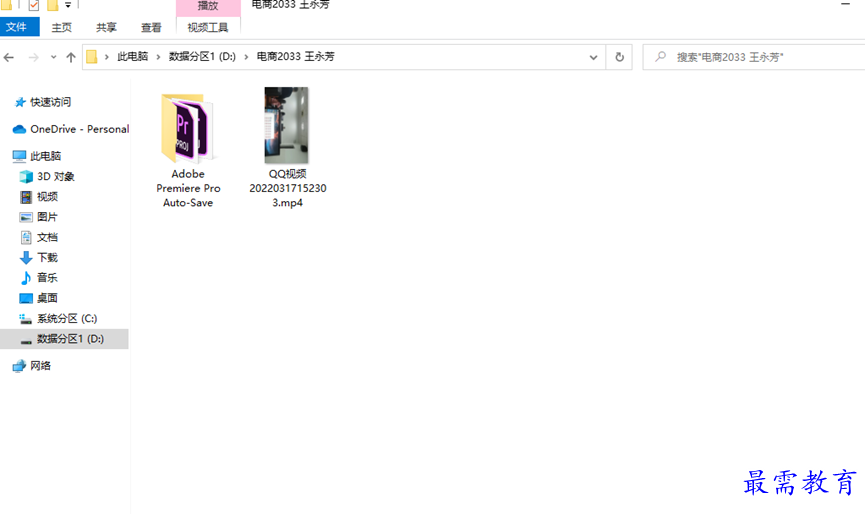Click 此电脑 in the address breadcrumb
Image resolution: width=865 pixels, height=514 pixels.
(x=132, y=56)
